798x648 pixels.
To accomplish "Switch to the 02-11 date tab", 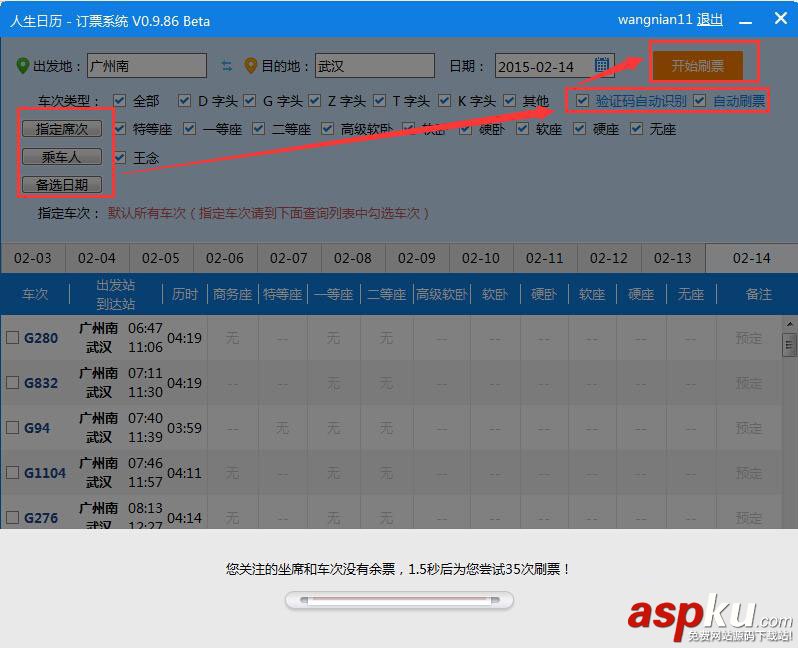I will 545,258.
